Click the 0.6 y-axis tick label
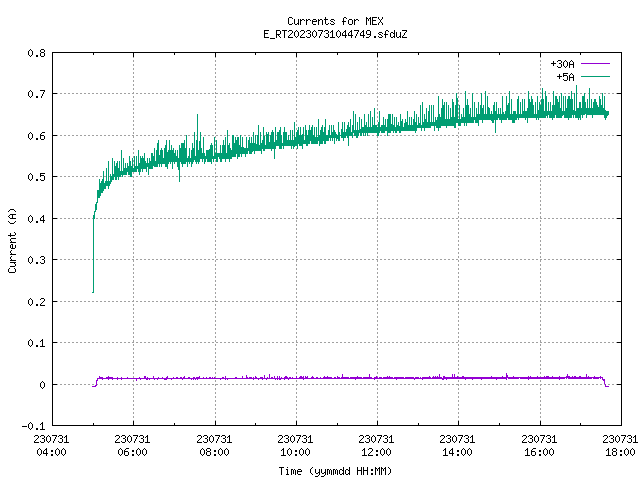Viewport: 640px width, 480px height. pyautogui.click(x=36, y=136)
